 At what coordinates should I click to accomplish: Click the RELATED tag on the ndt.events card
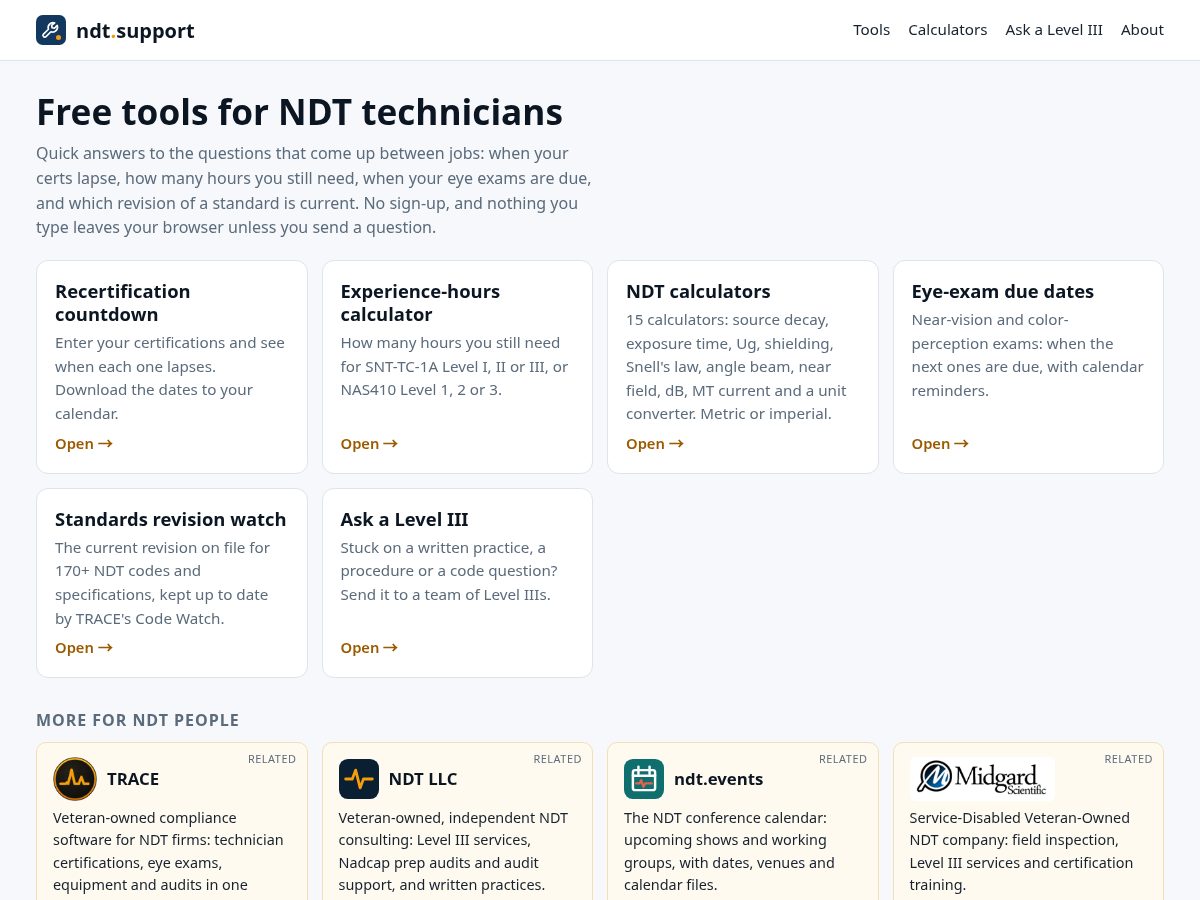click(843, 759)
